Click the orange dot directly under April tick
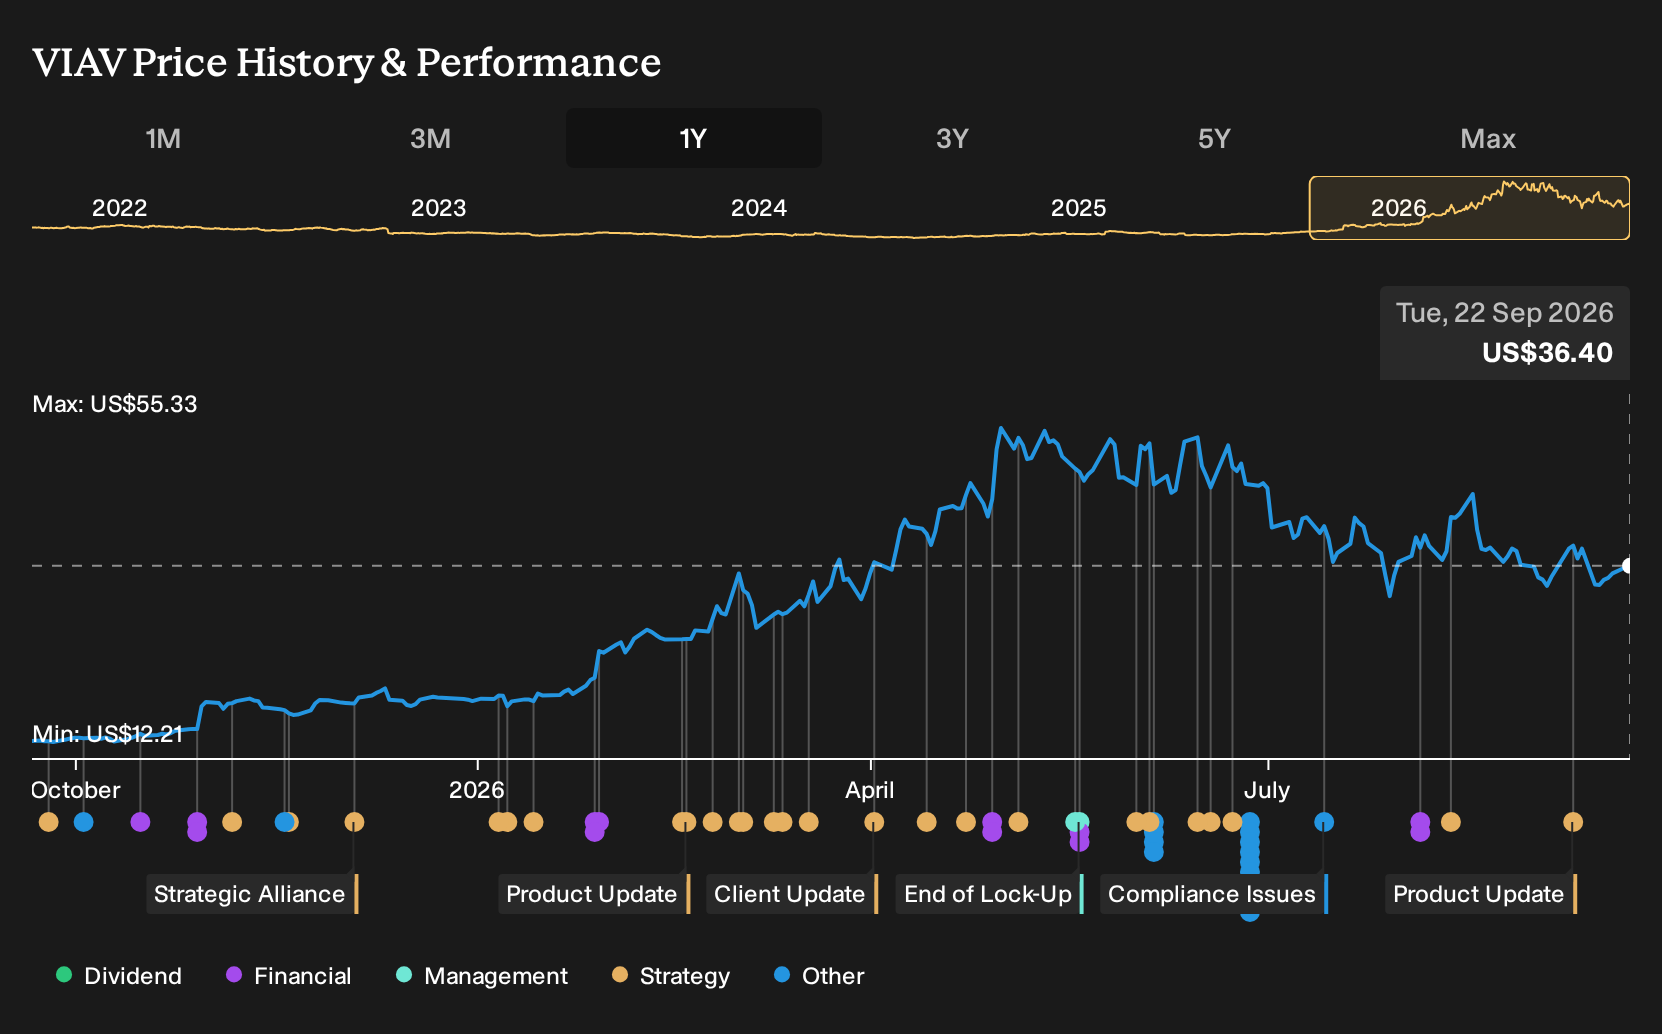 pyautogui.click(x=874, y=822)
